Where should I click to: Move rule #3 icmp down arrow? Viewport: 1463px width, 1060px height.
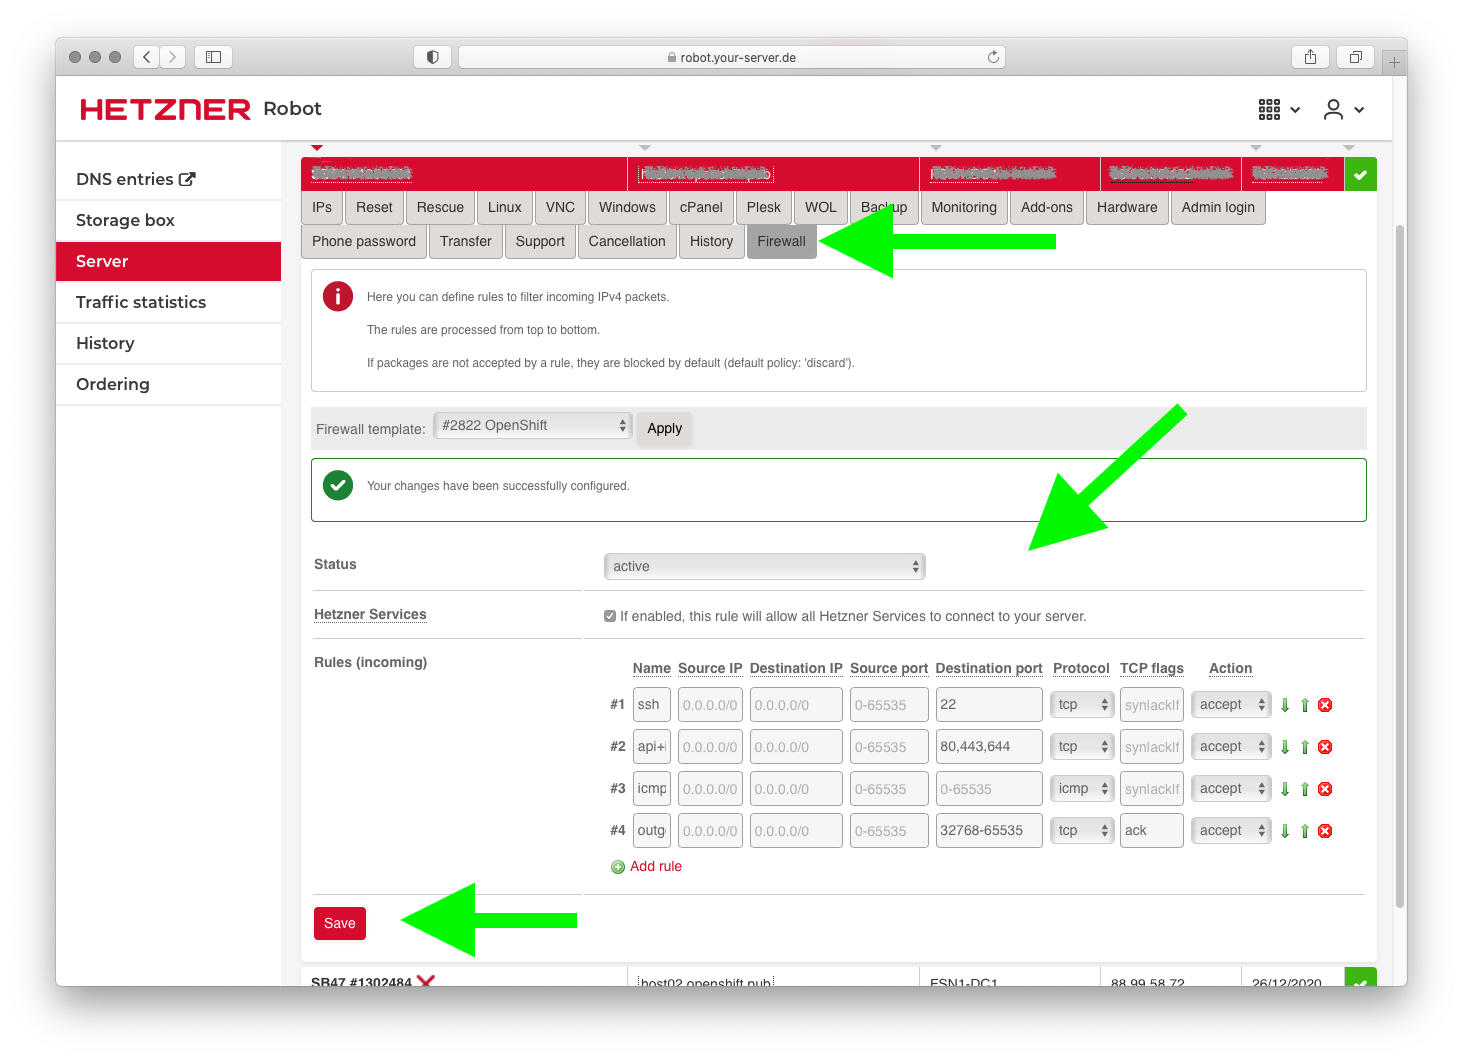(x=1285, y=789)
